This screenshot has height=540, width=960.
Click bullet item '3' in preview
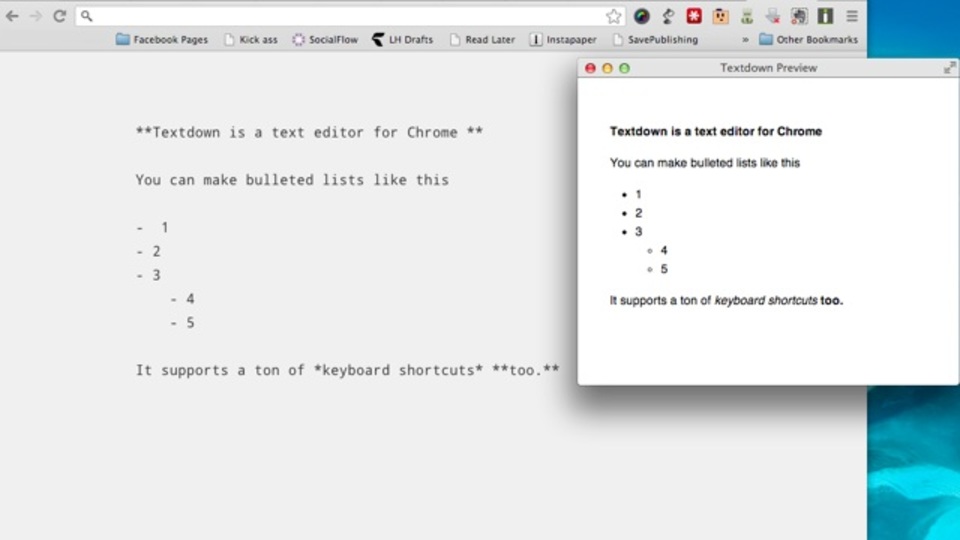(639, 232)
